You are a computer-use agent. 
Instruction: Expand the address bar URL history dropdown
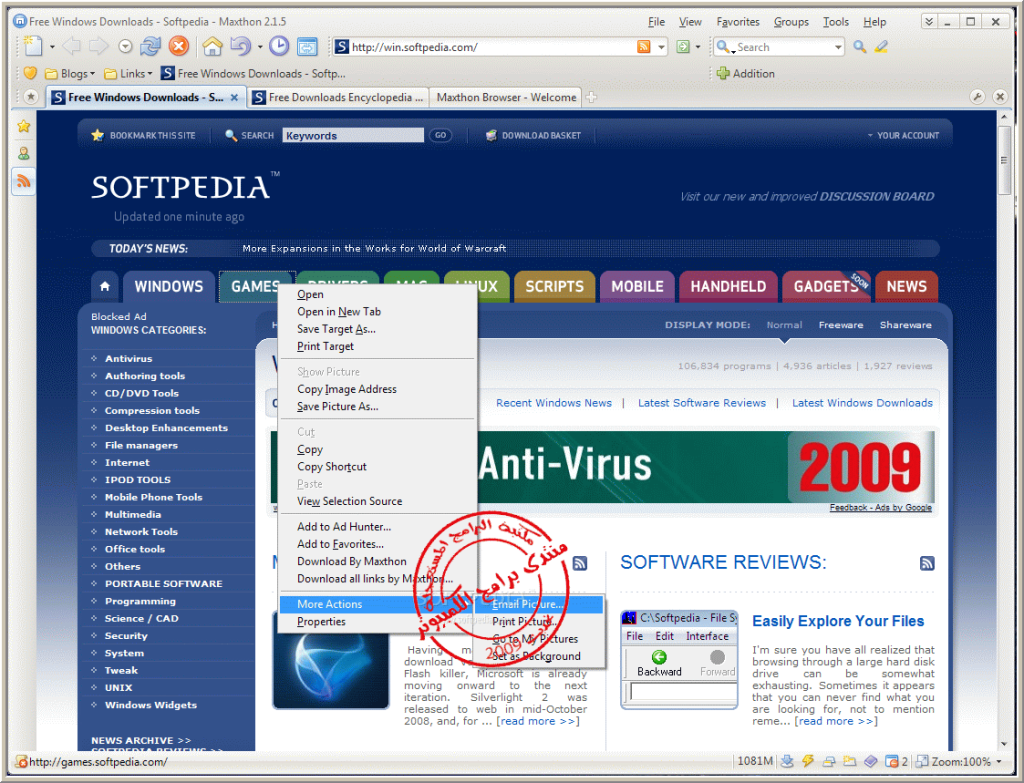661,47
